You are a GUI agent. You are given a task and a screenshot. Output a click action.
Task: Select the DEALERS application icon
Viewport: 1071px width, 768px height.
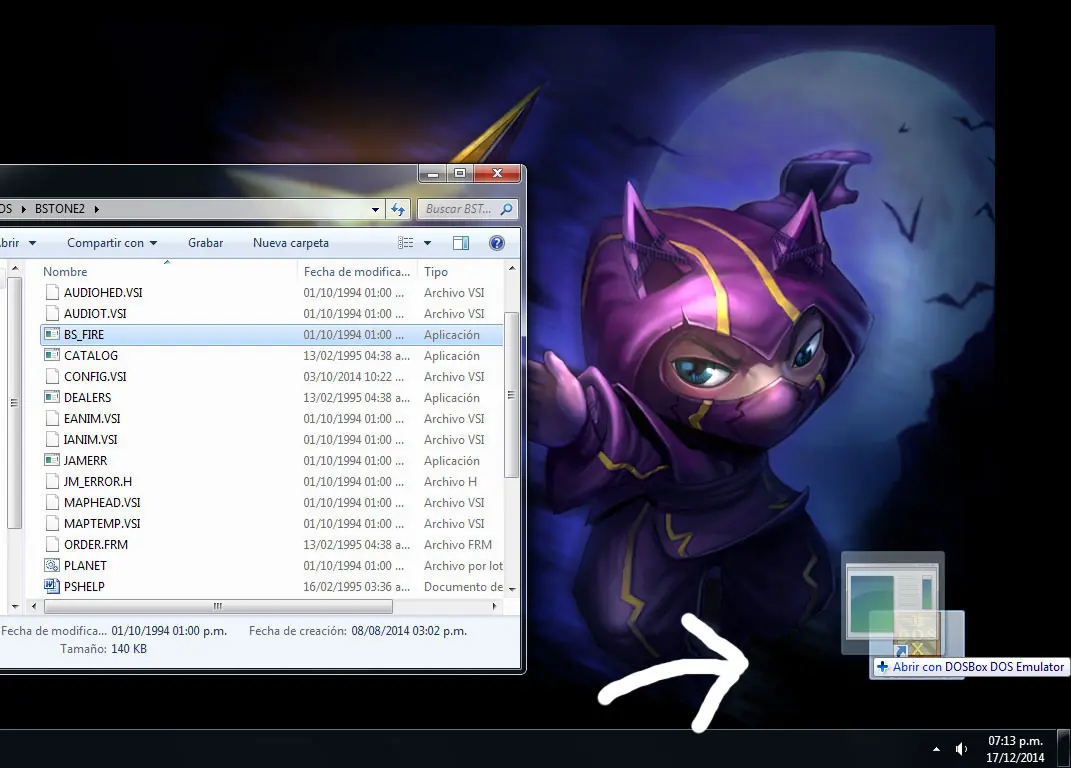click(x=51, y=397)
